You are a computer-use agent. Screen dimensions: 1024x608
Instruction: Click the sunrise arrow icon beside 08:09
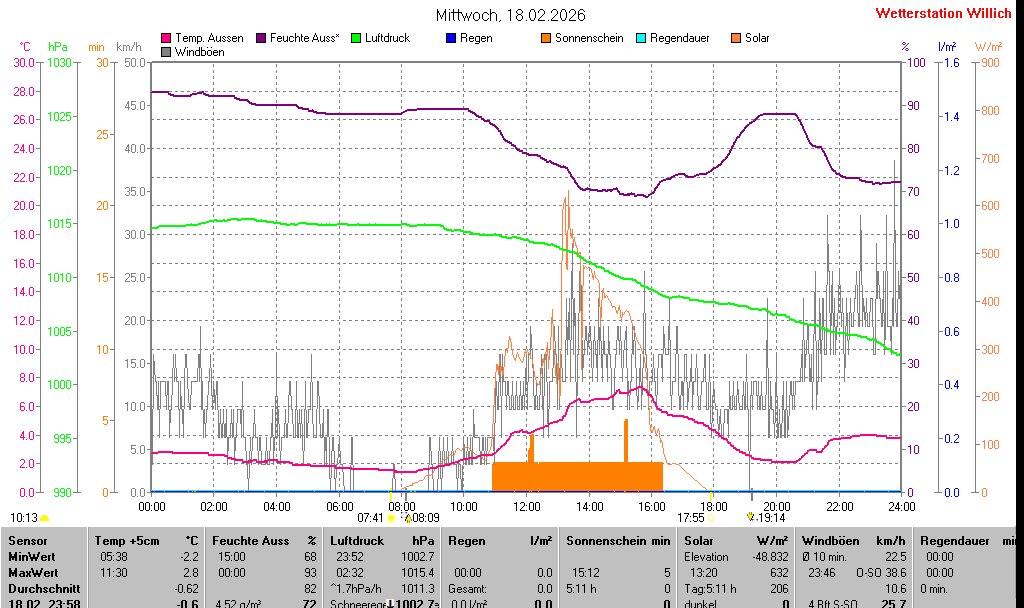(x=408, y=518)
